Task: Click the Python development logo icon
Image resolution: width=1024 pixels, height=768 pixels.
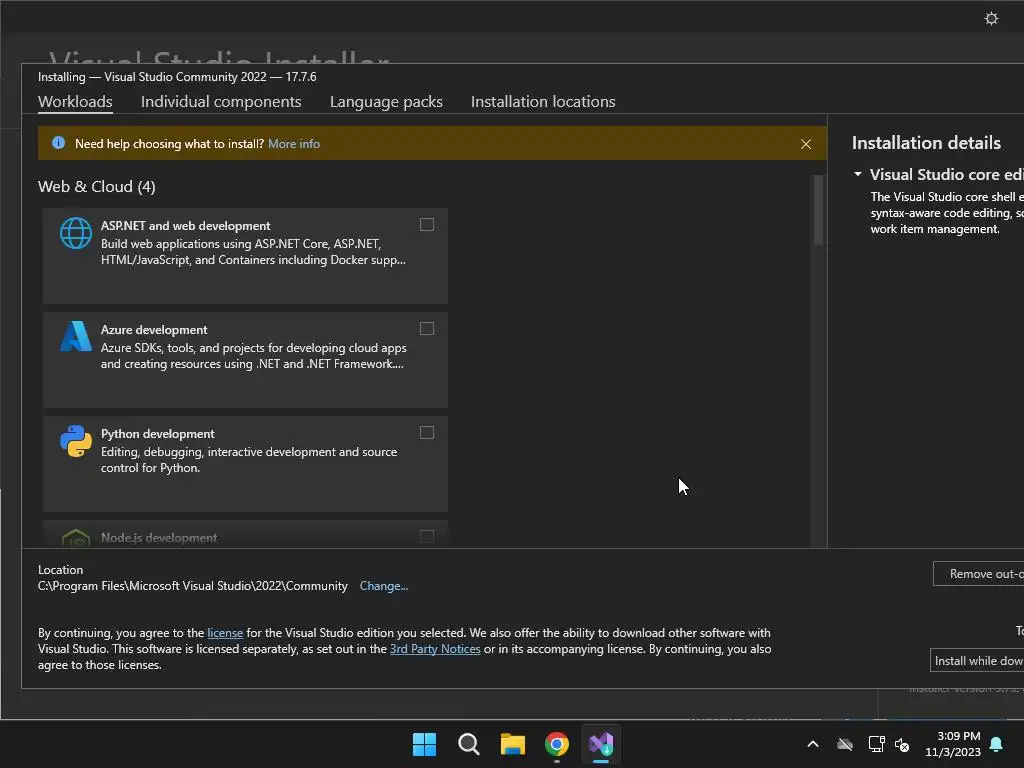Action: coord(76,441)
